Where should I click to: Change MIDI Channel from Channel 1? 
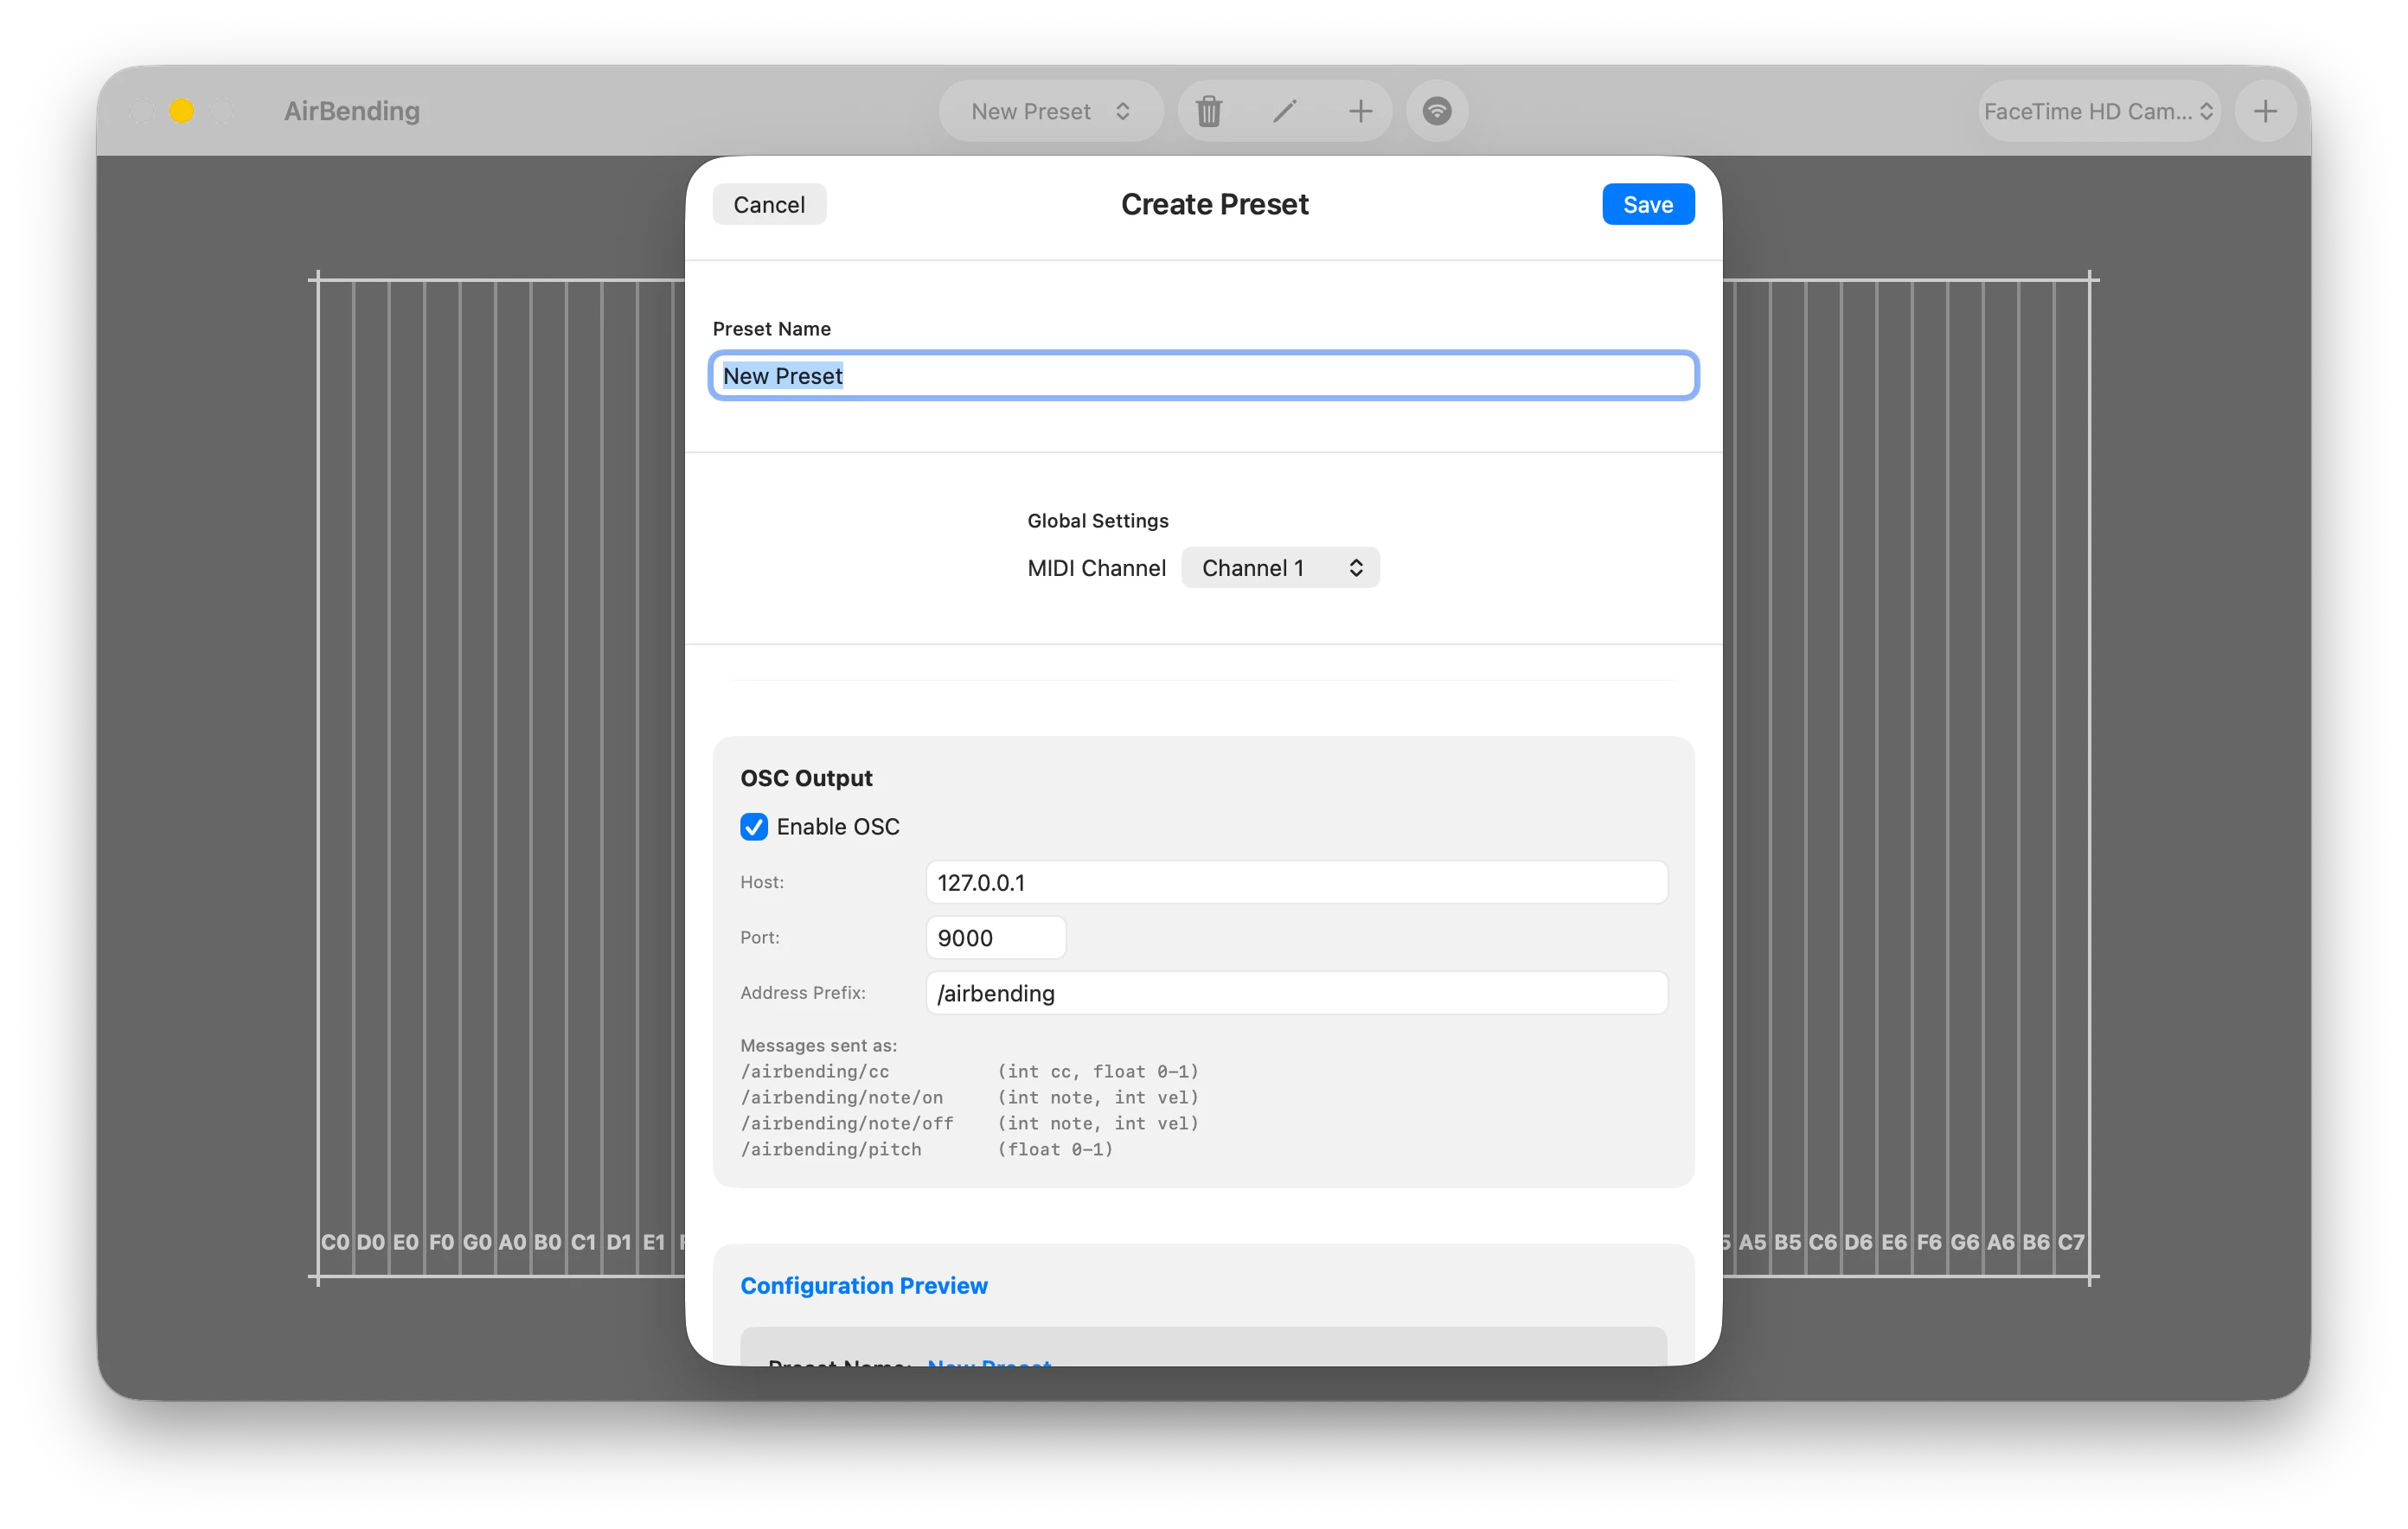point(1281,567)
